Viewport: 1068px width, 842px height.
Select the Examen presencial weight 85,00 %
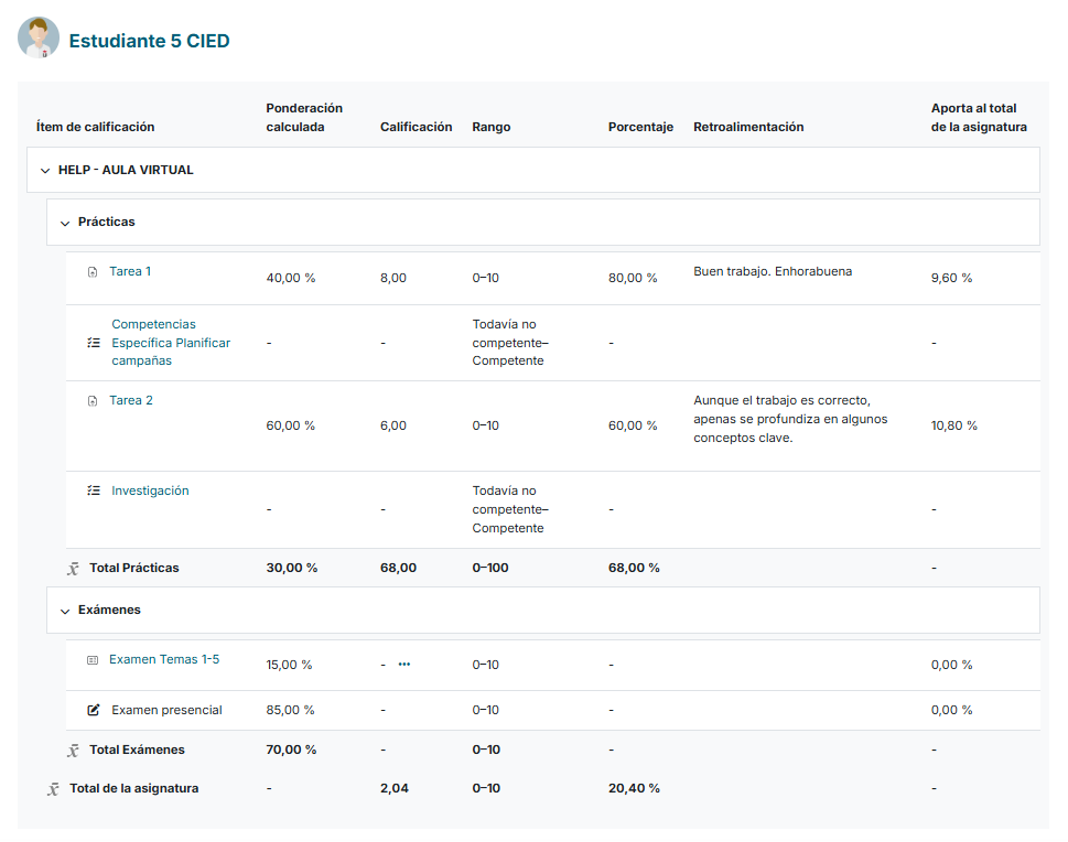[290, 710]
